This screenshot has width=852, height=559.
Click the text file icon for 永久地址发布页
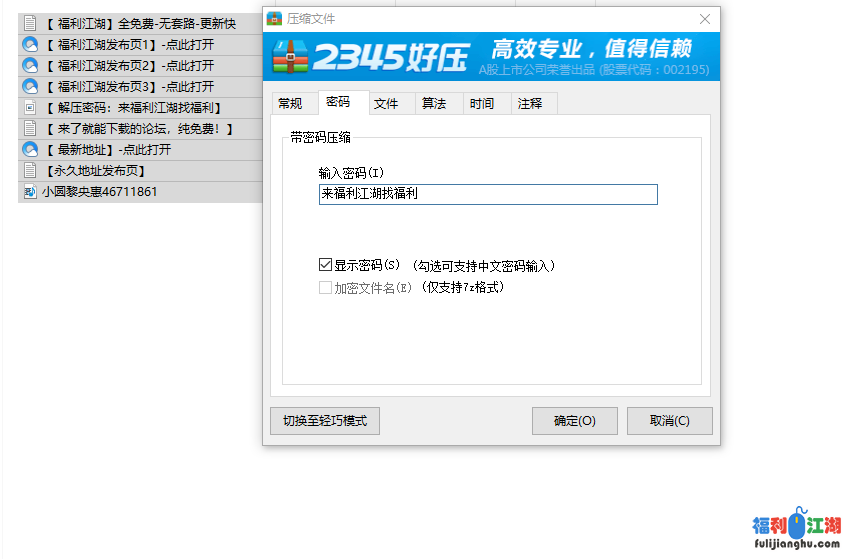tap(30, 170)
